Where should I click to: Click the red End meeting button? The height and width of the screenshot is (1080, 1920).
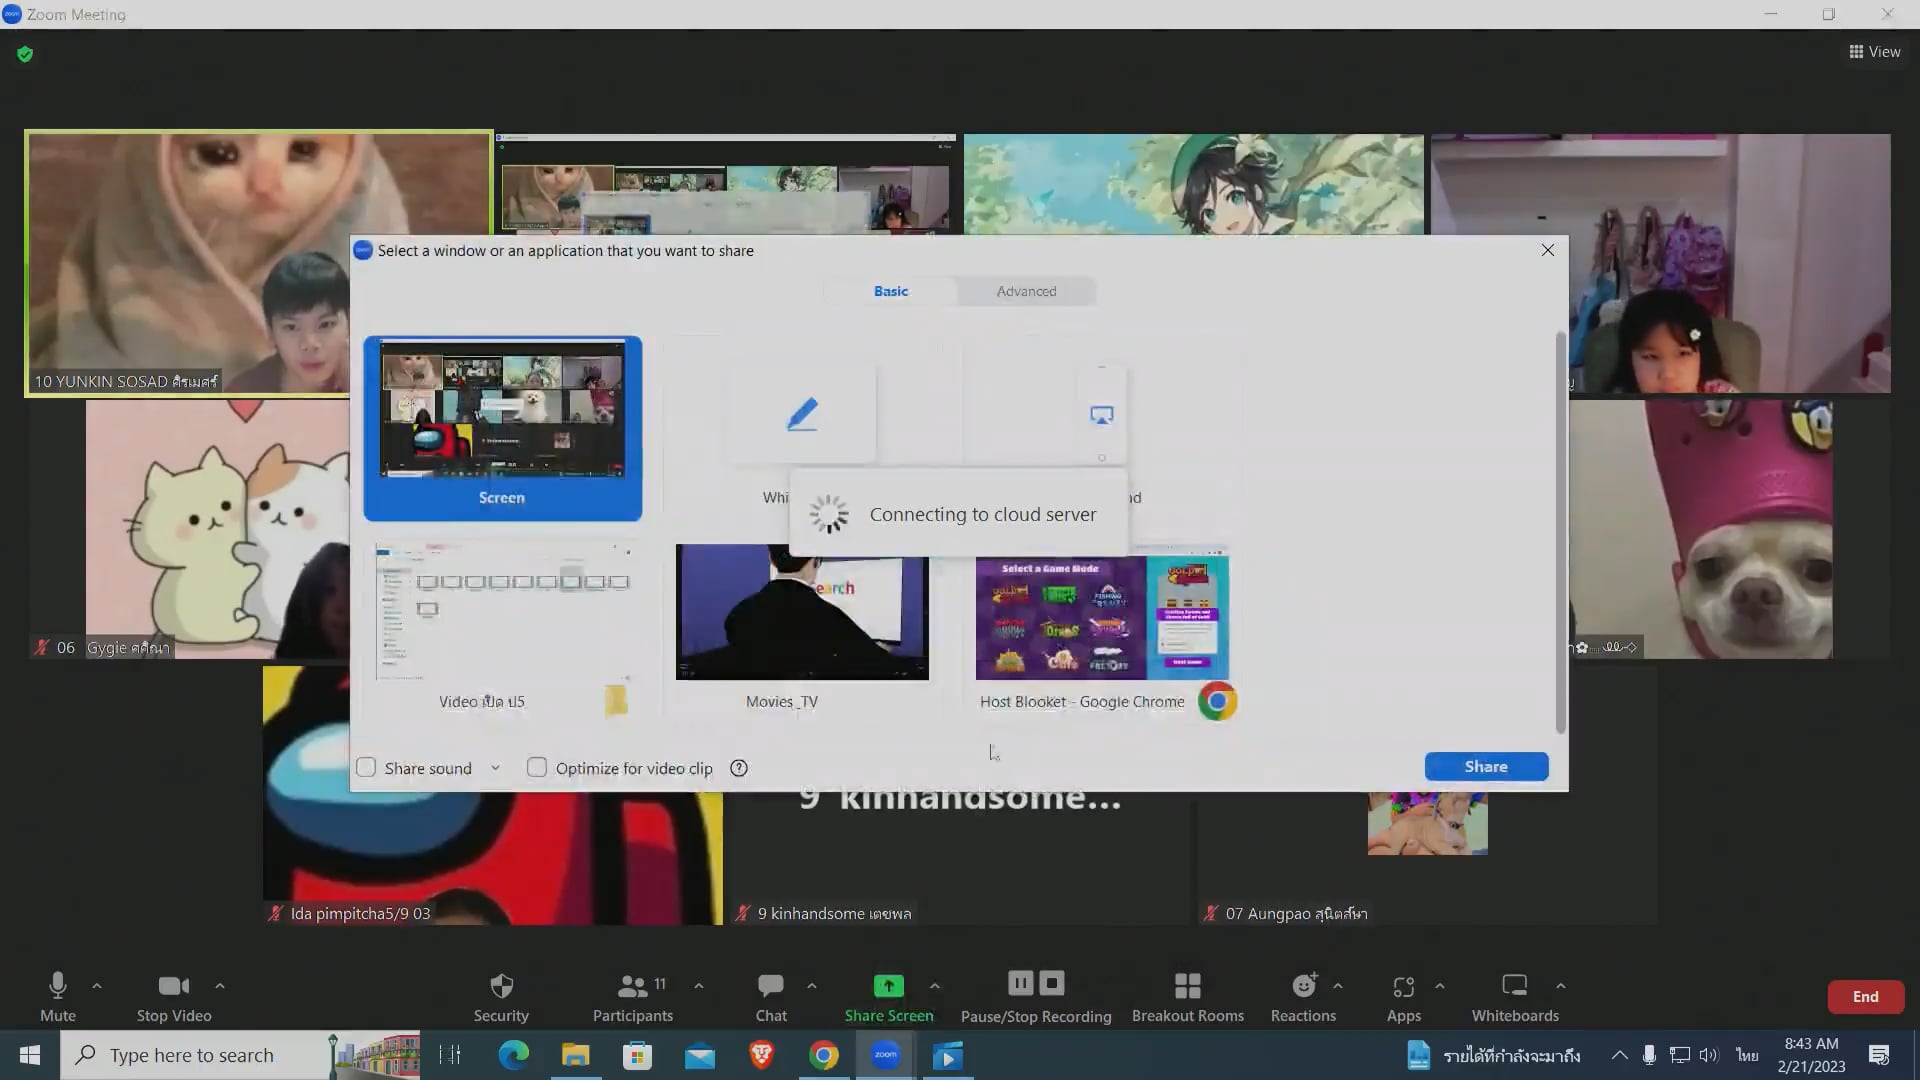1865,997
